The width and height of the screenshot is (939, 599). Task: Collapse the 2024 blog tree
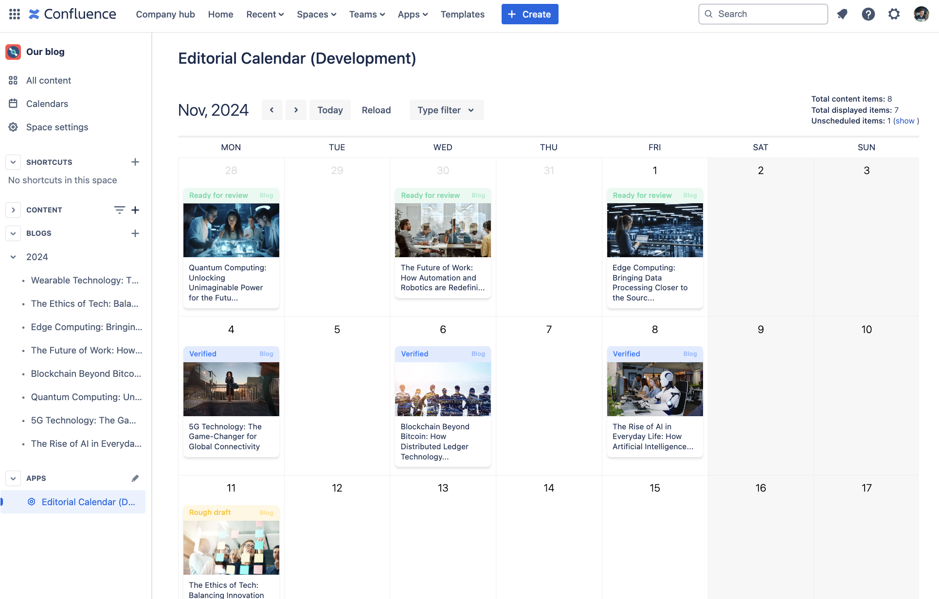[13, 257]
